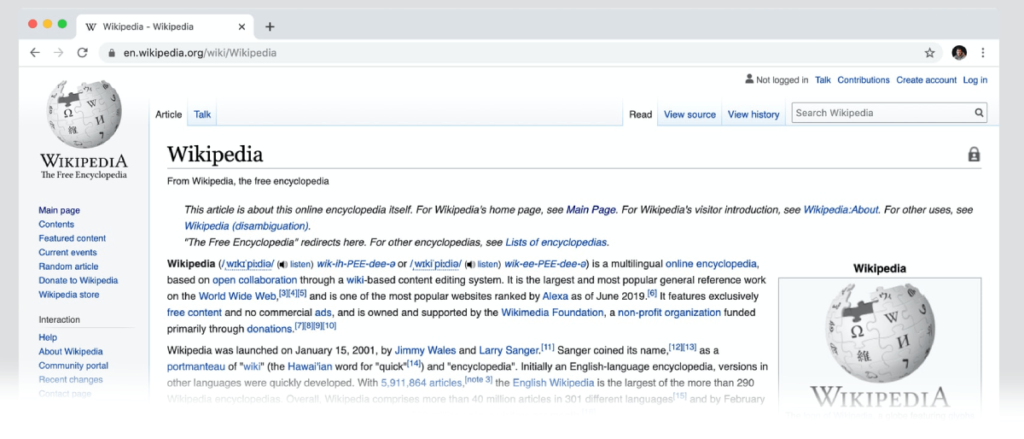
Task: Open the free content link
Action: [195, 312]
